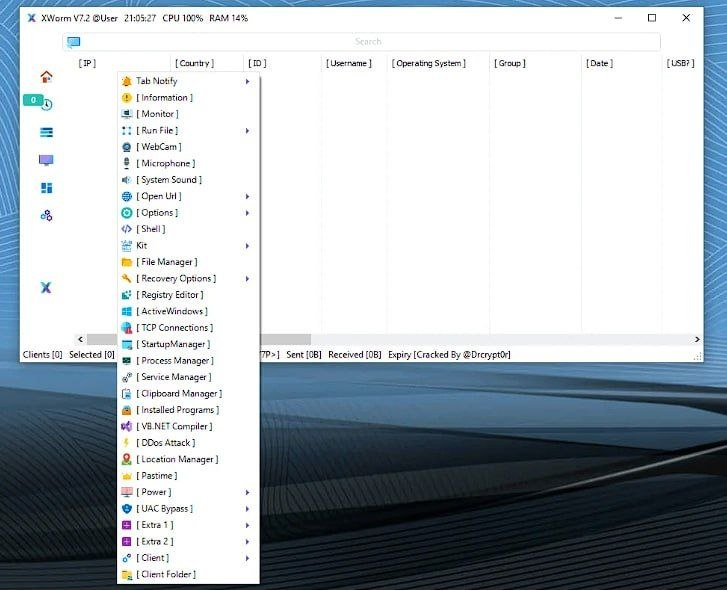The image size is (727, 590).
Task: Select the Location Manager pin entry
Action: click(188, 459)
